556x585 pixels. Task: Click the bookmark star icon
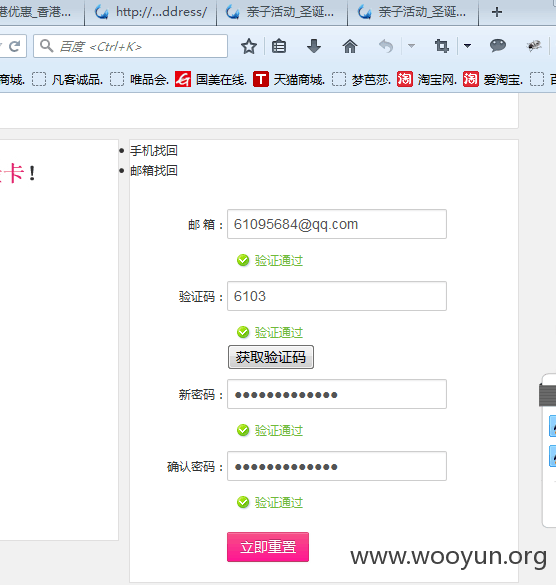pyautogui.click(x=249, y=46)
